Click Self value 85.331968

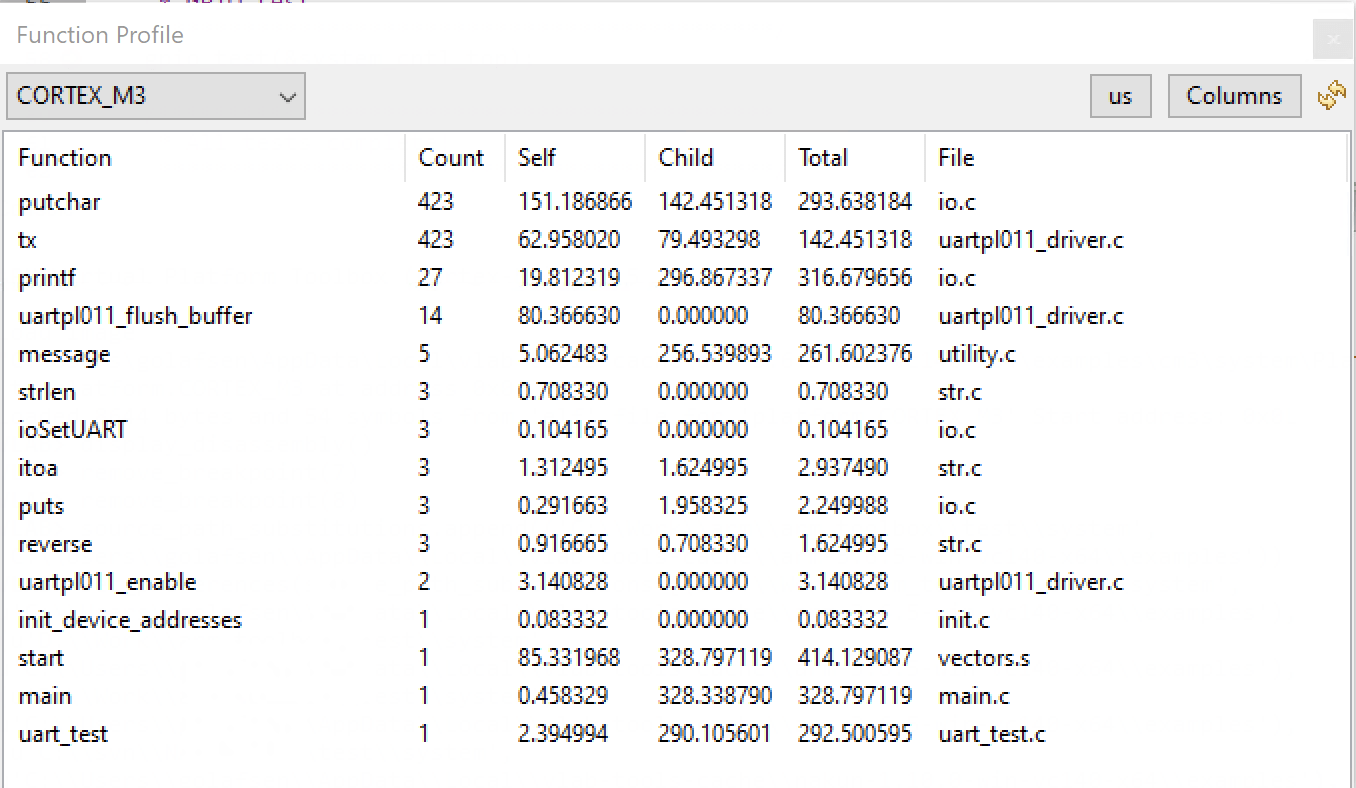(x=569, y=658)
